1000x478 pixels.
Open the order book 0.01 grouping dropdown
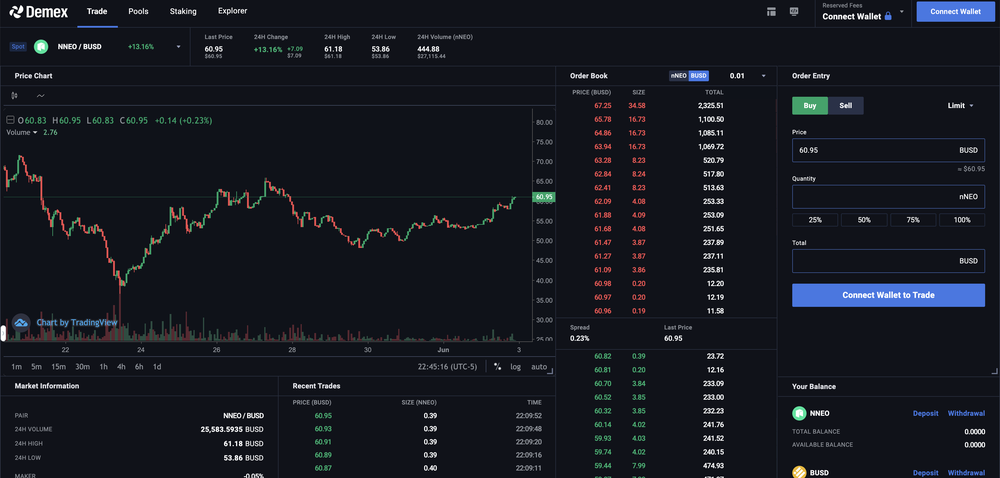tap(763, 76)
